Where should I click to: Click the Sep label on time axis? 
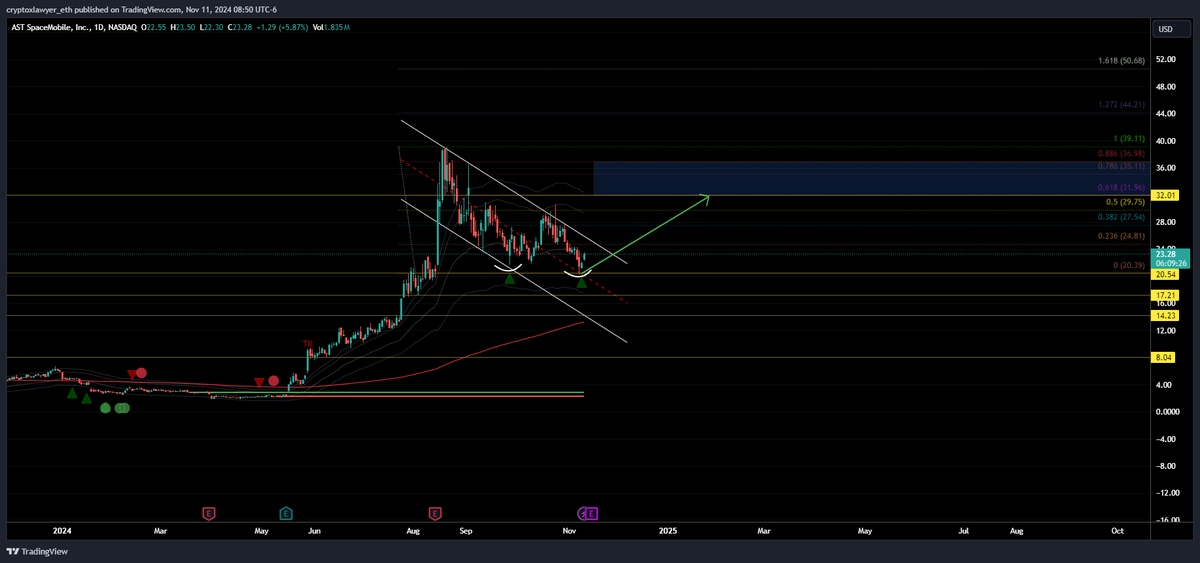tap(465, 532)
